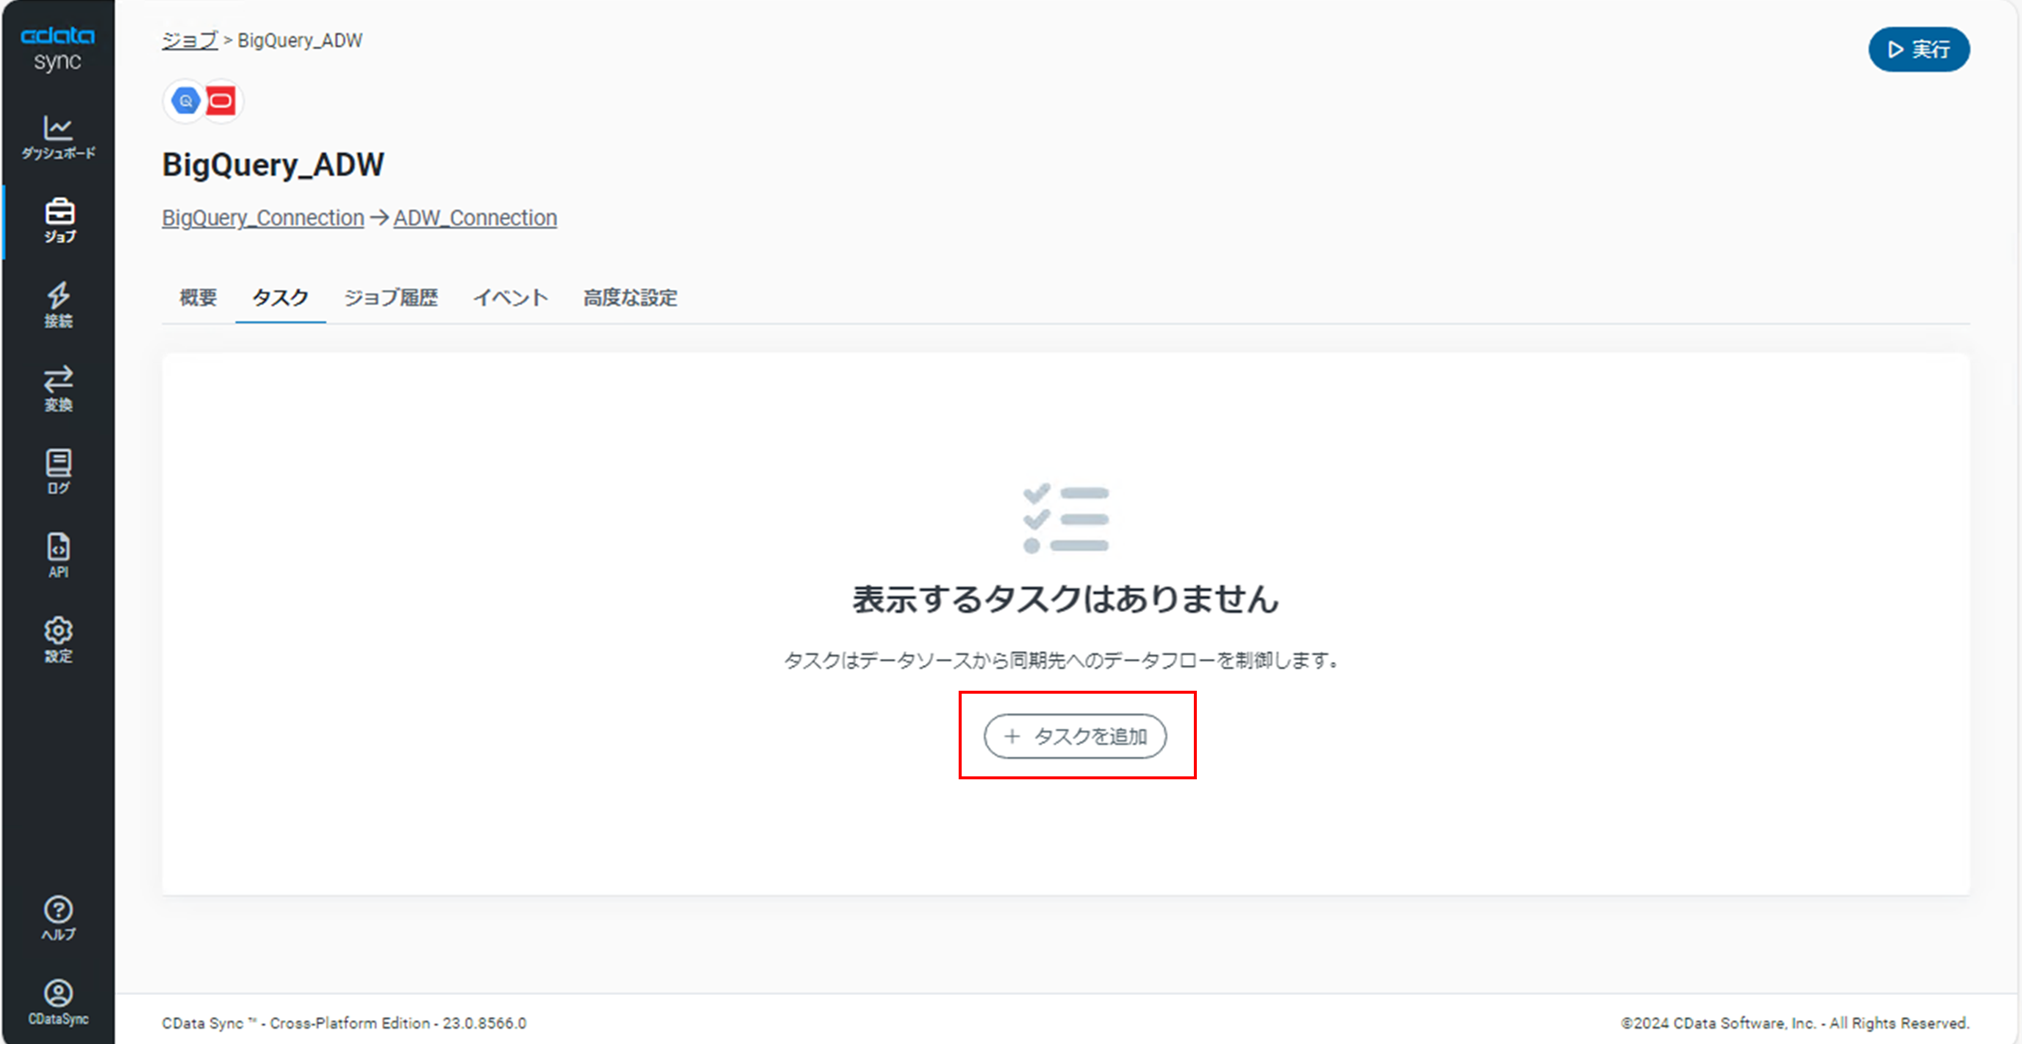Viewport: 2022px width, 1044px height.
Task: Open the ADW_Connection link
Action: coord(475,217)
